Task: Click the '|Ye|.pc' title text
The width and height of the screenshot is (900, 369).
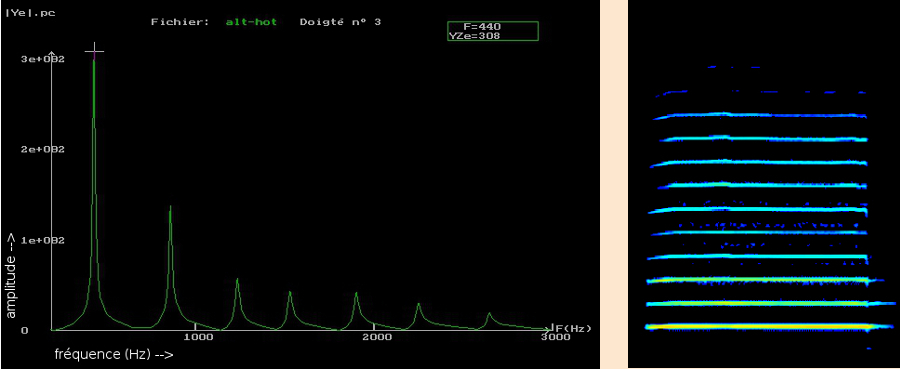Action: tap(30, 12)
